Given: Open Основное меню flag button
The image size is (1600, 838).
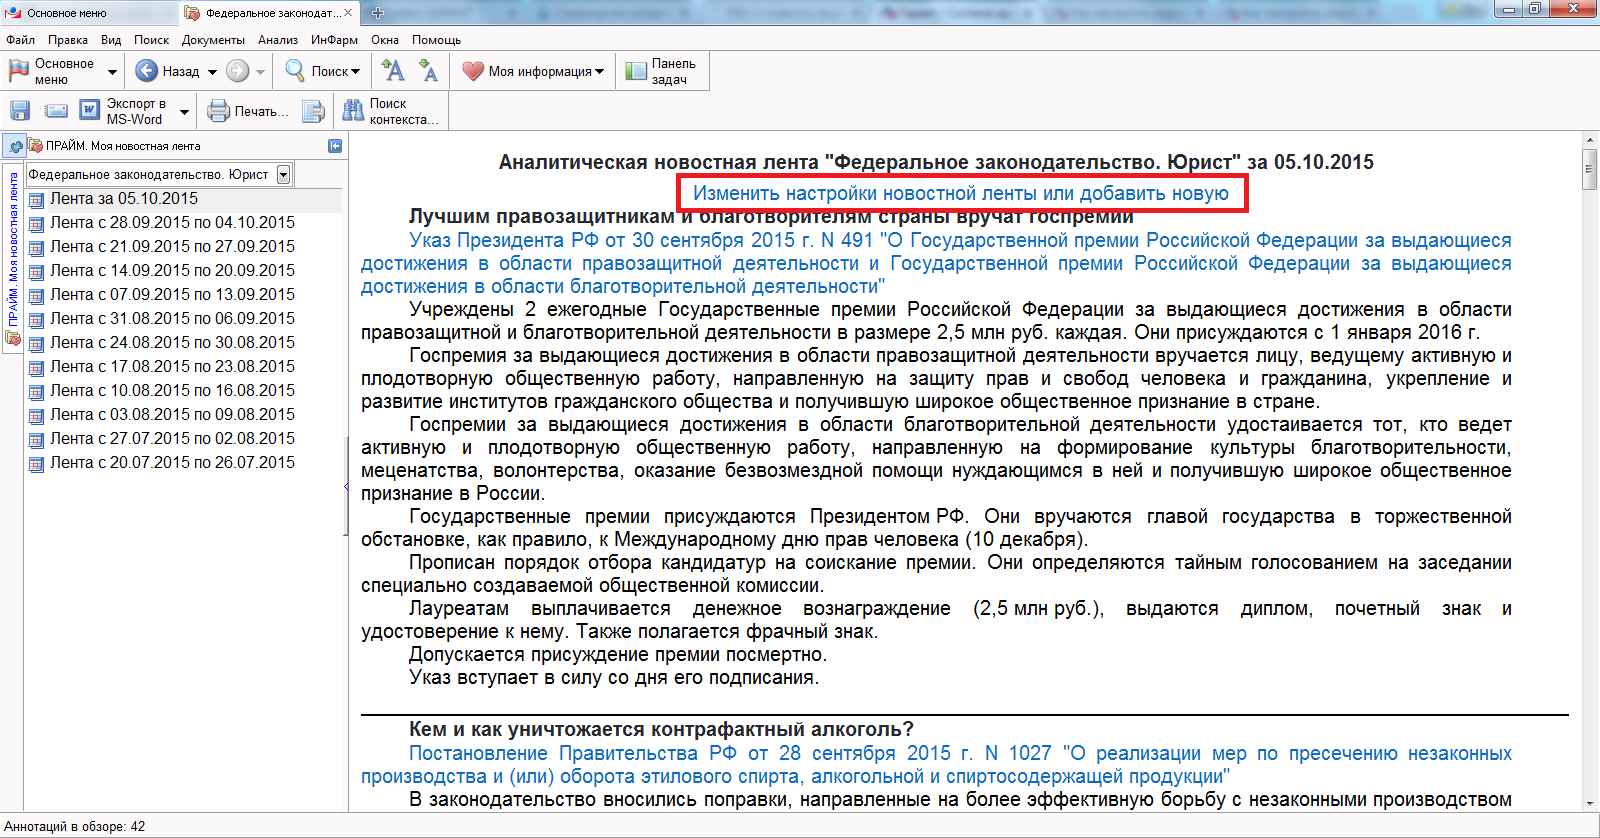Looking at the screenshot, I should click(52, 71).
